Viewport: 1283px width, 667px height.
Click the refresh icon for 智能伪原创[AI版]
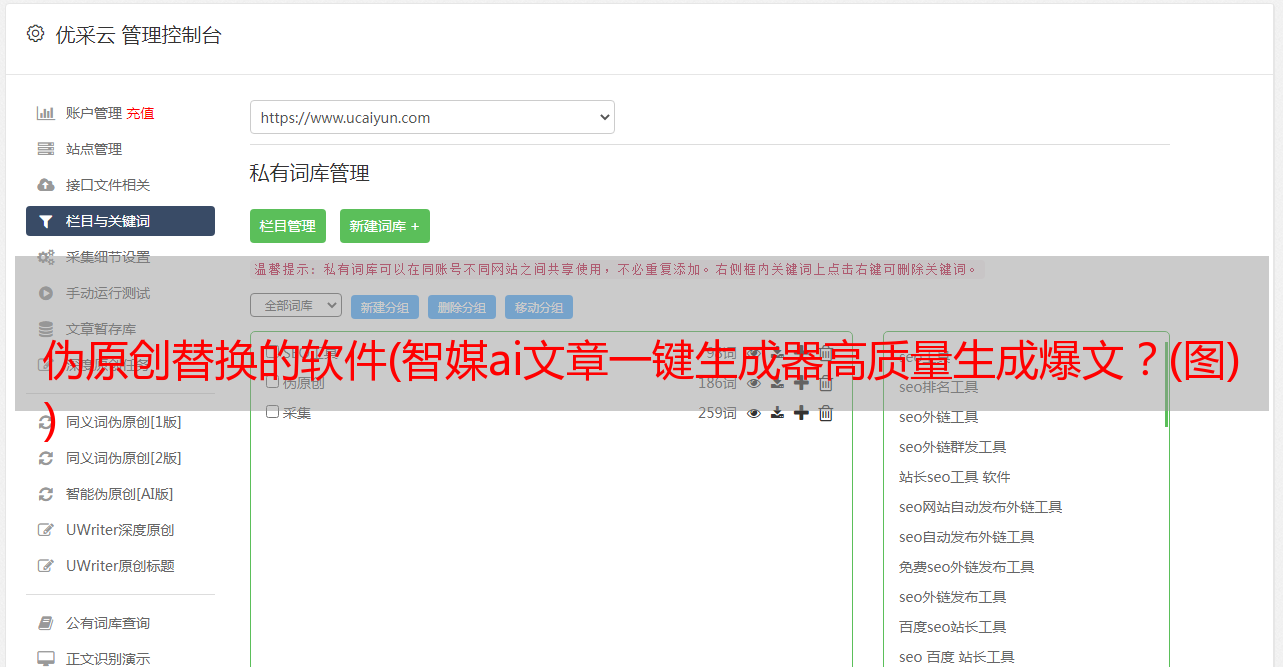pos(46,494)
